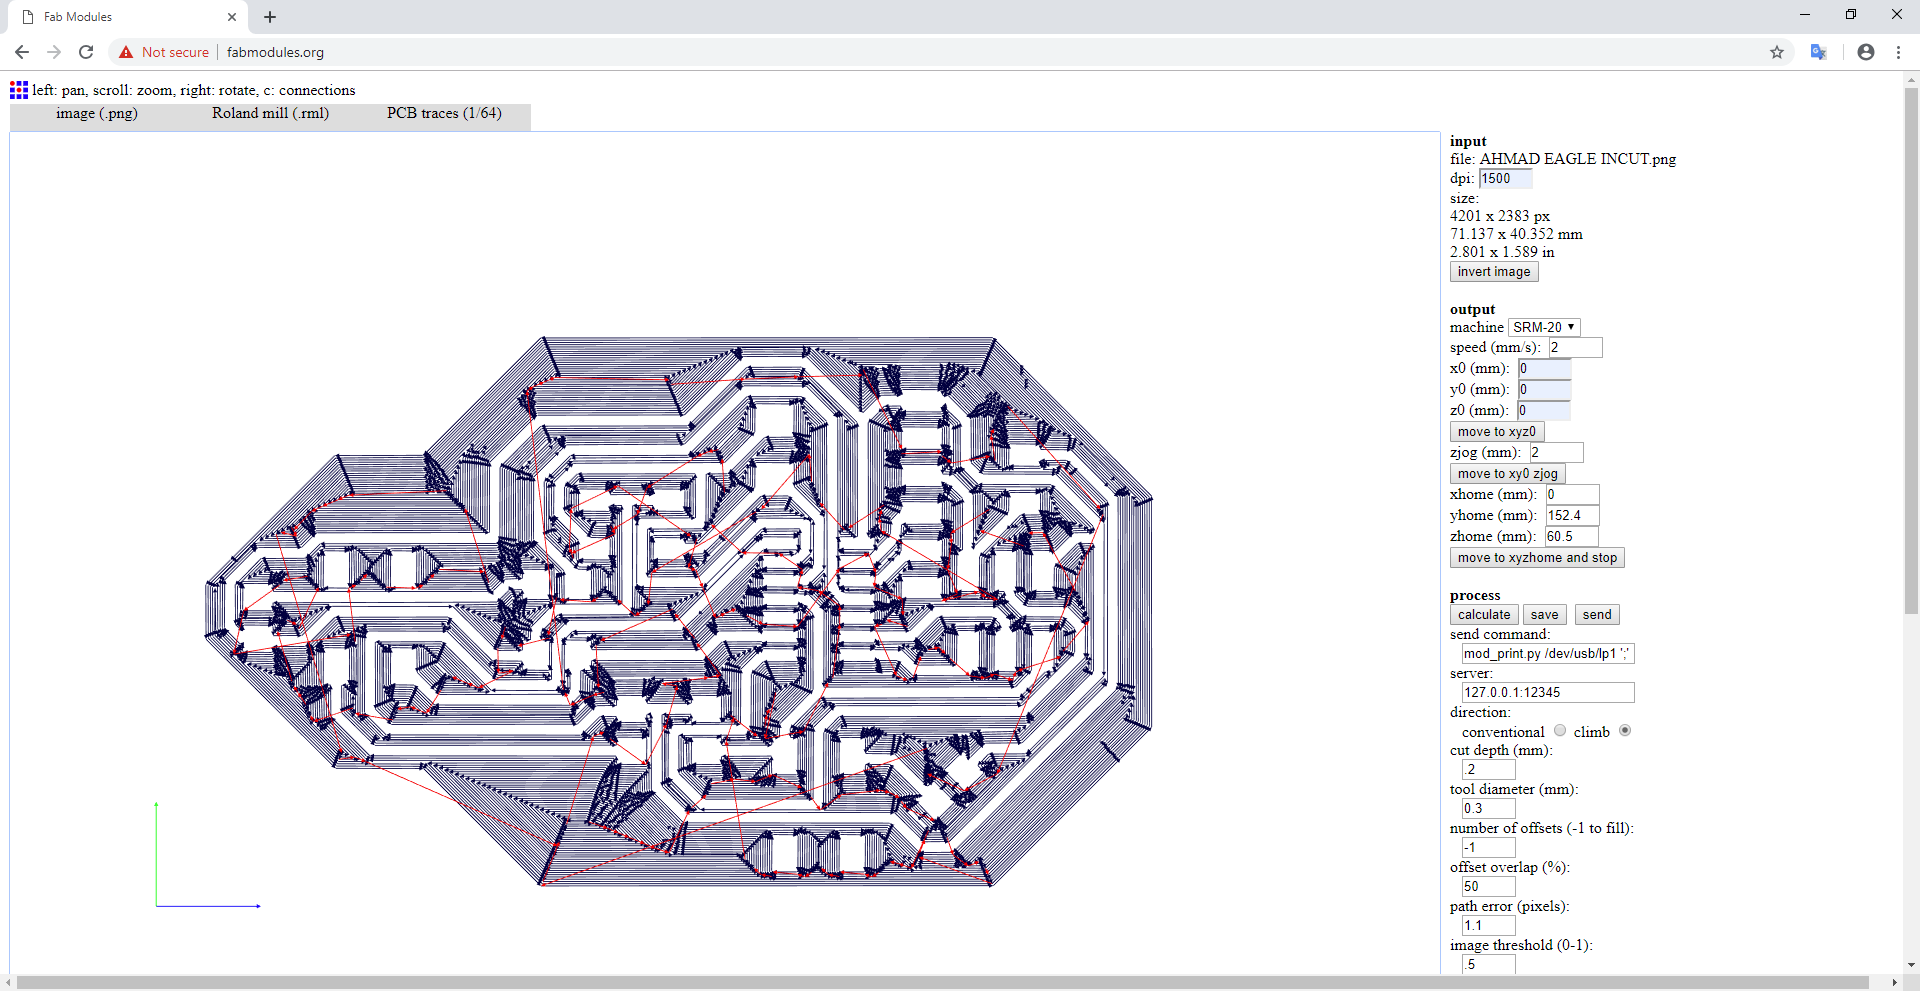Open a new browser tab
This screenshot has height=991, width=1920.
270,17
